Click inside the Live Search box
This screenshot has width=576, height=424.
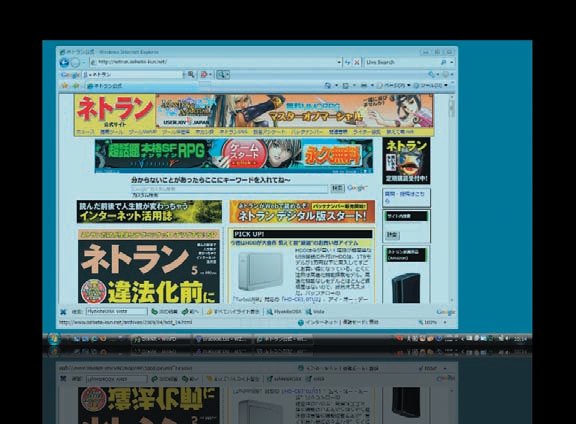401,62
